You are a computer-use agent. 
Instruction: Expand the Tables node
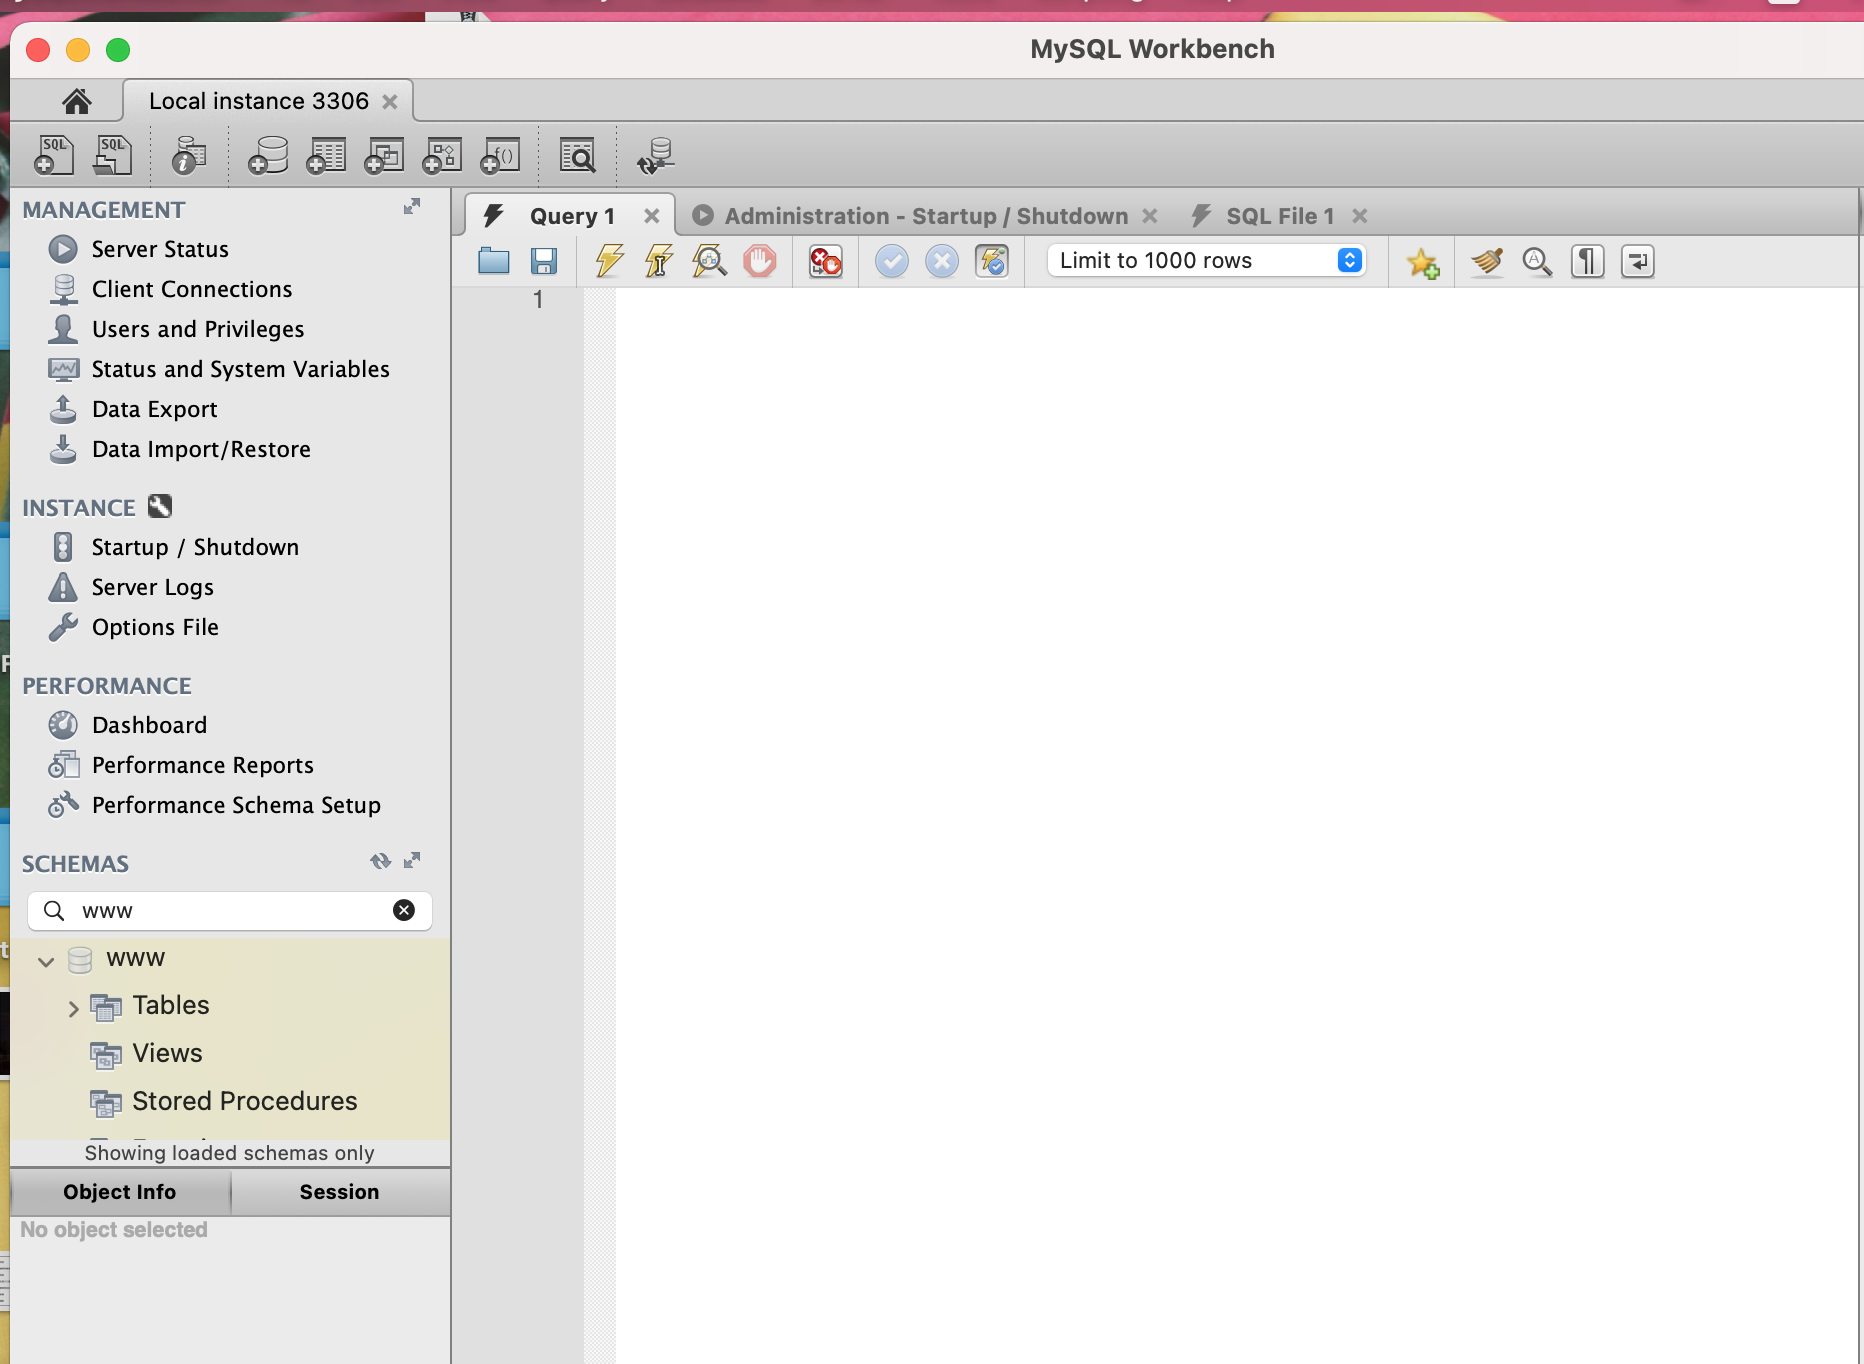coord(73,1008)
